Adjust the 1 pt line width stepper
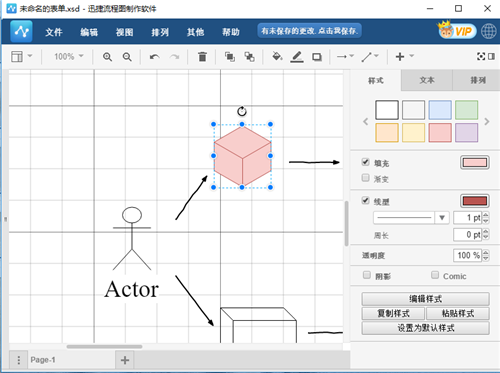The height and width of the screenshot is (373, 500). pos(486,218)
